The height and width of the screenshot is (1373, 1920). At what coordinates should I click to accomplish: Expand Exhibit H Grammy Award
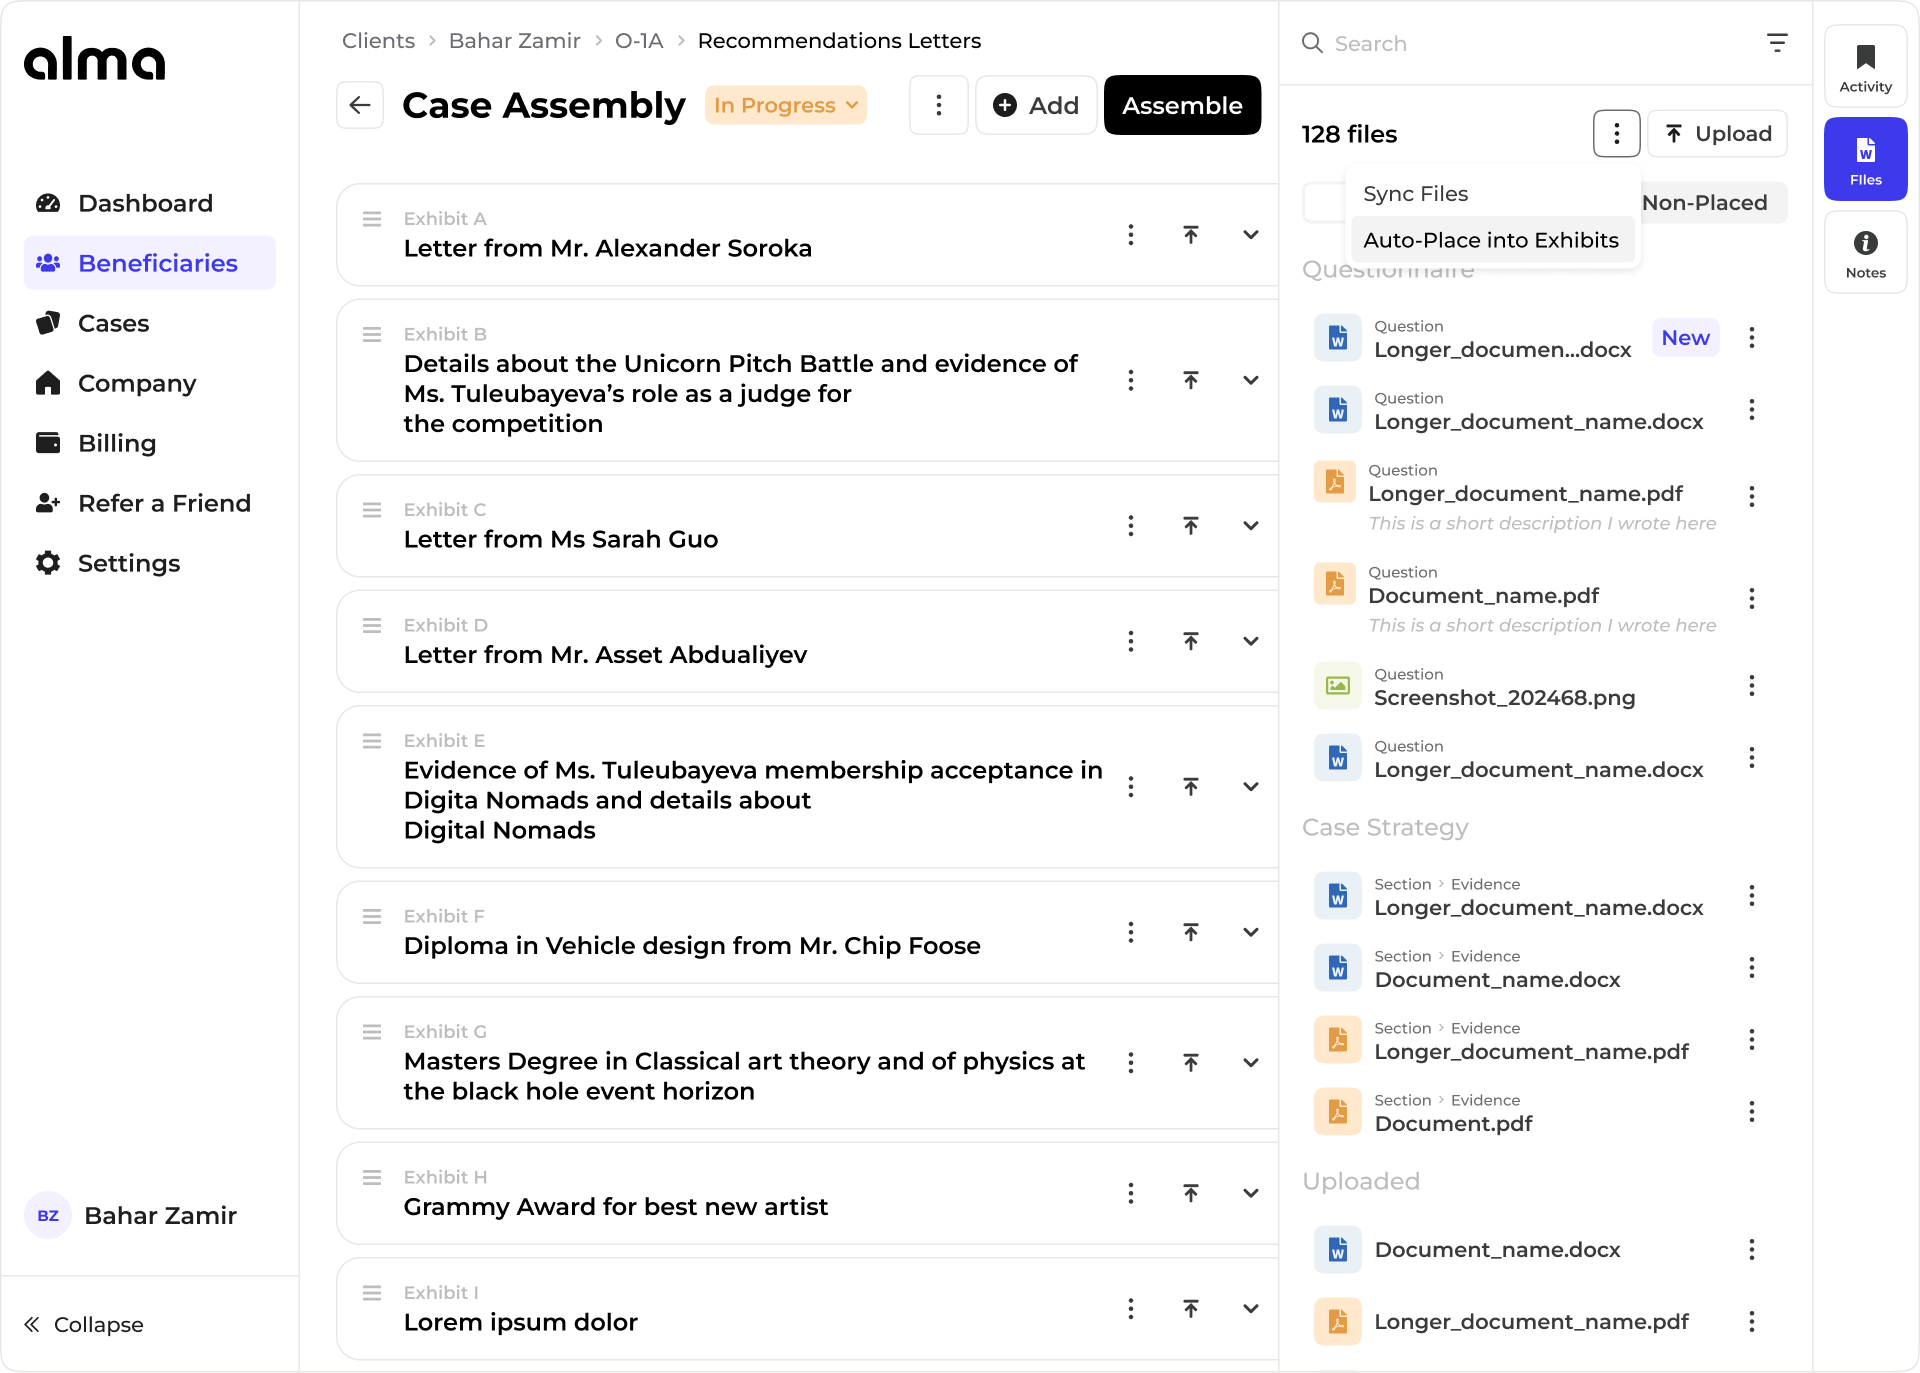1251,1193
